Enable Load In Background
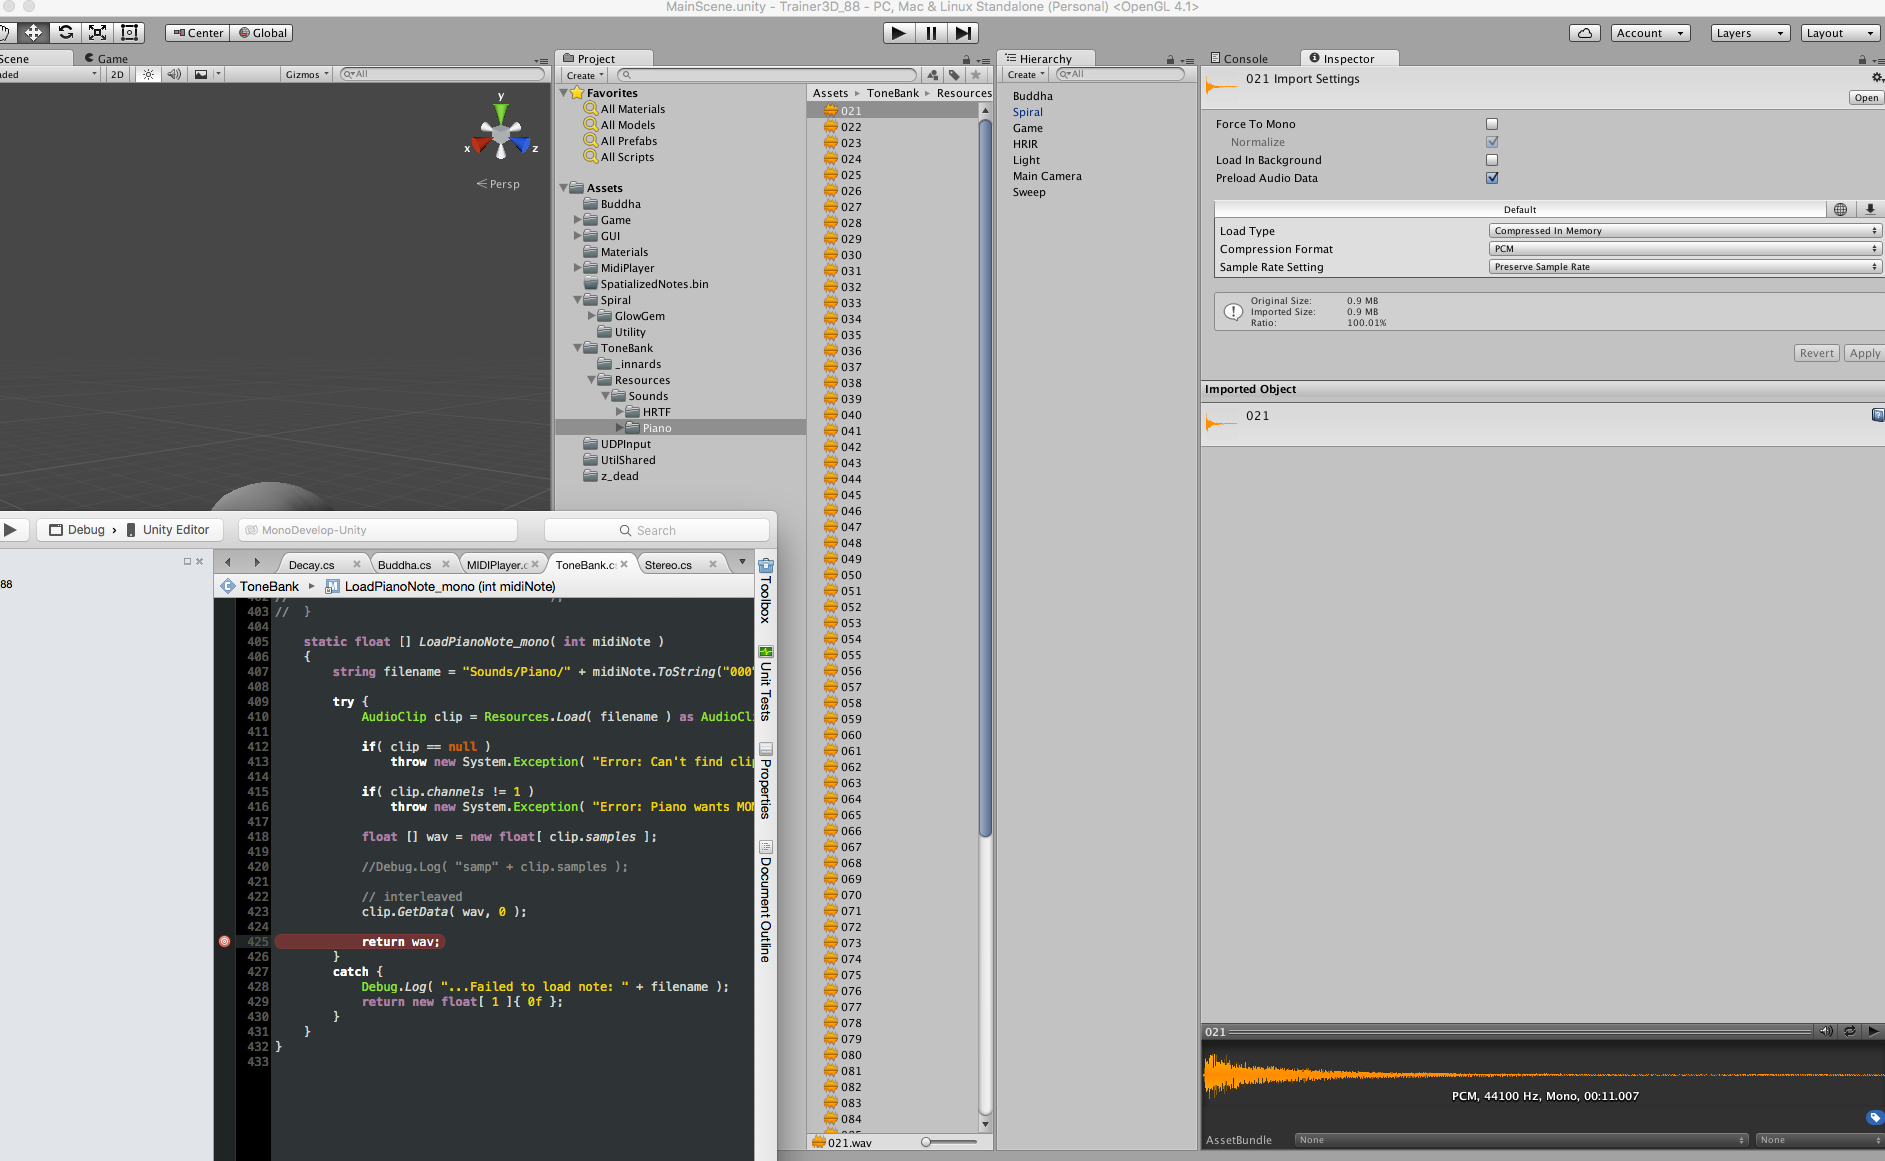Viewport: 1885px width, 1161px height. point(1492,160)
